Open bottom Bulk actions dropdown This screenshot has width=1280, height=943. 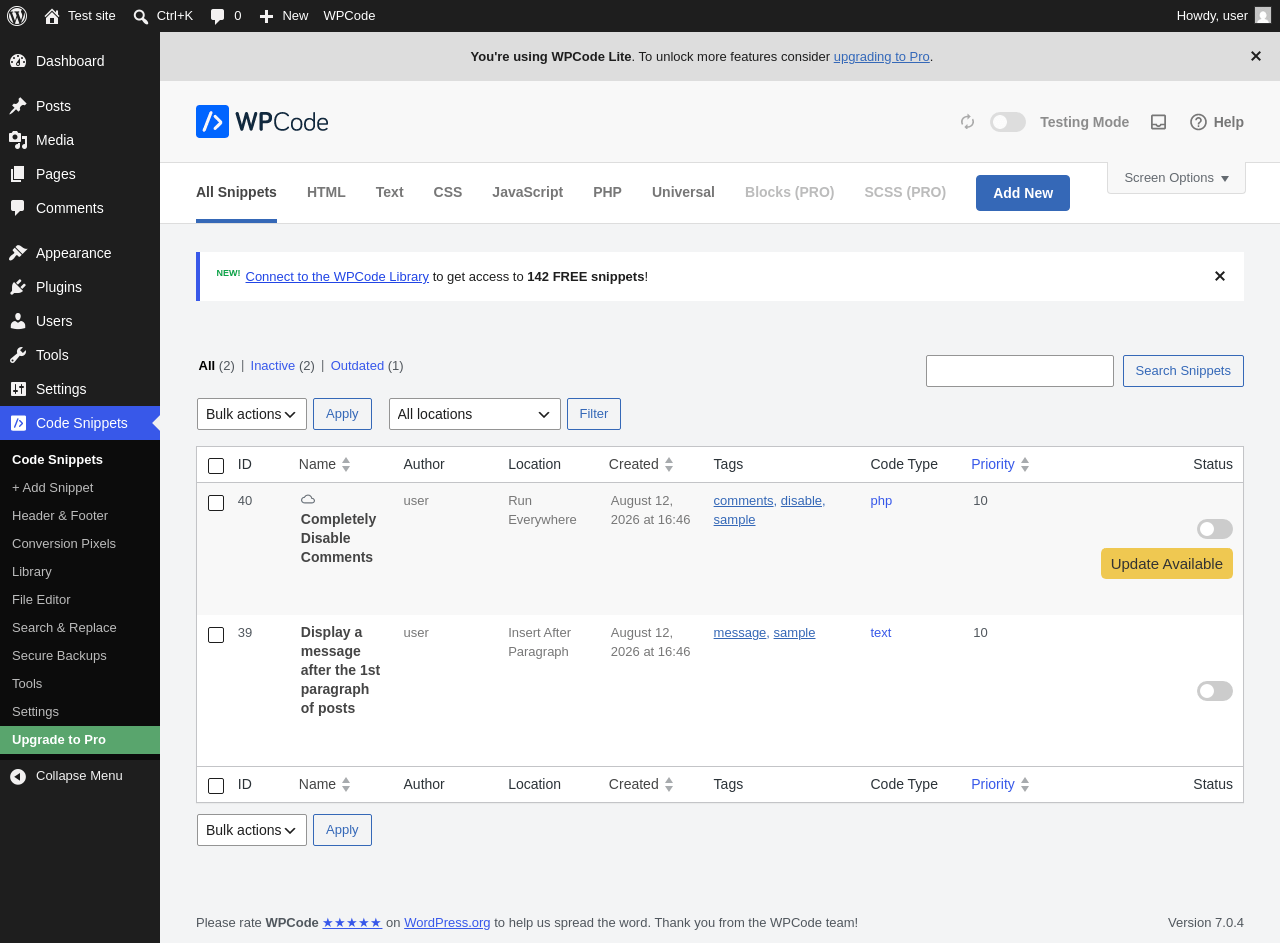click(252, 830)
